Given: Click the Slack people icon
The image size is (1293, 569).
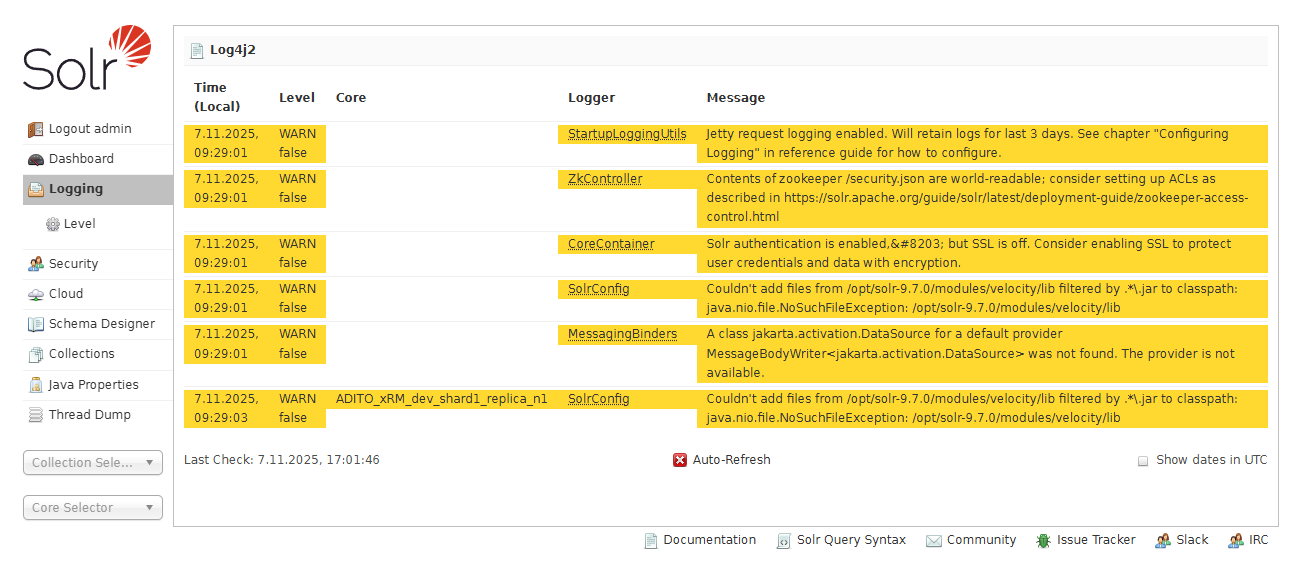Looking at the screenshot, I should click(x=1163, y=540).
